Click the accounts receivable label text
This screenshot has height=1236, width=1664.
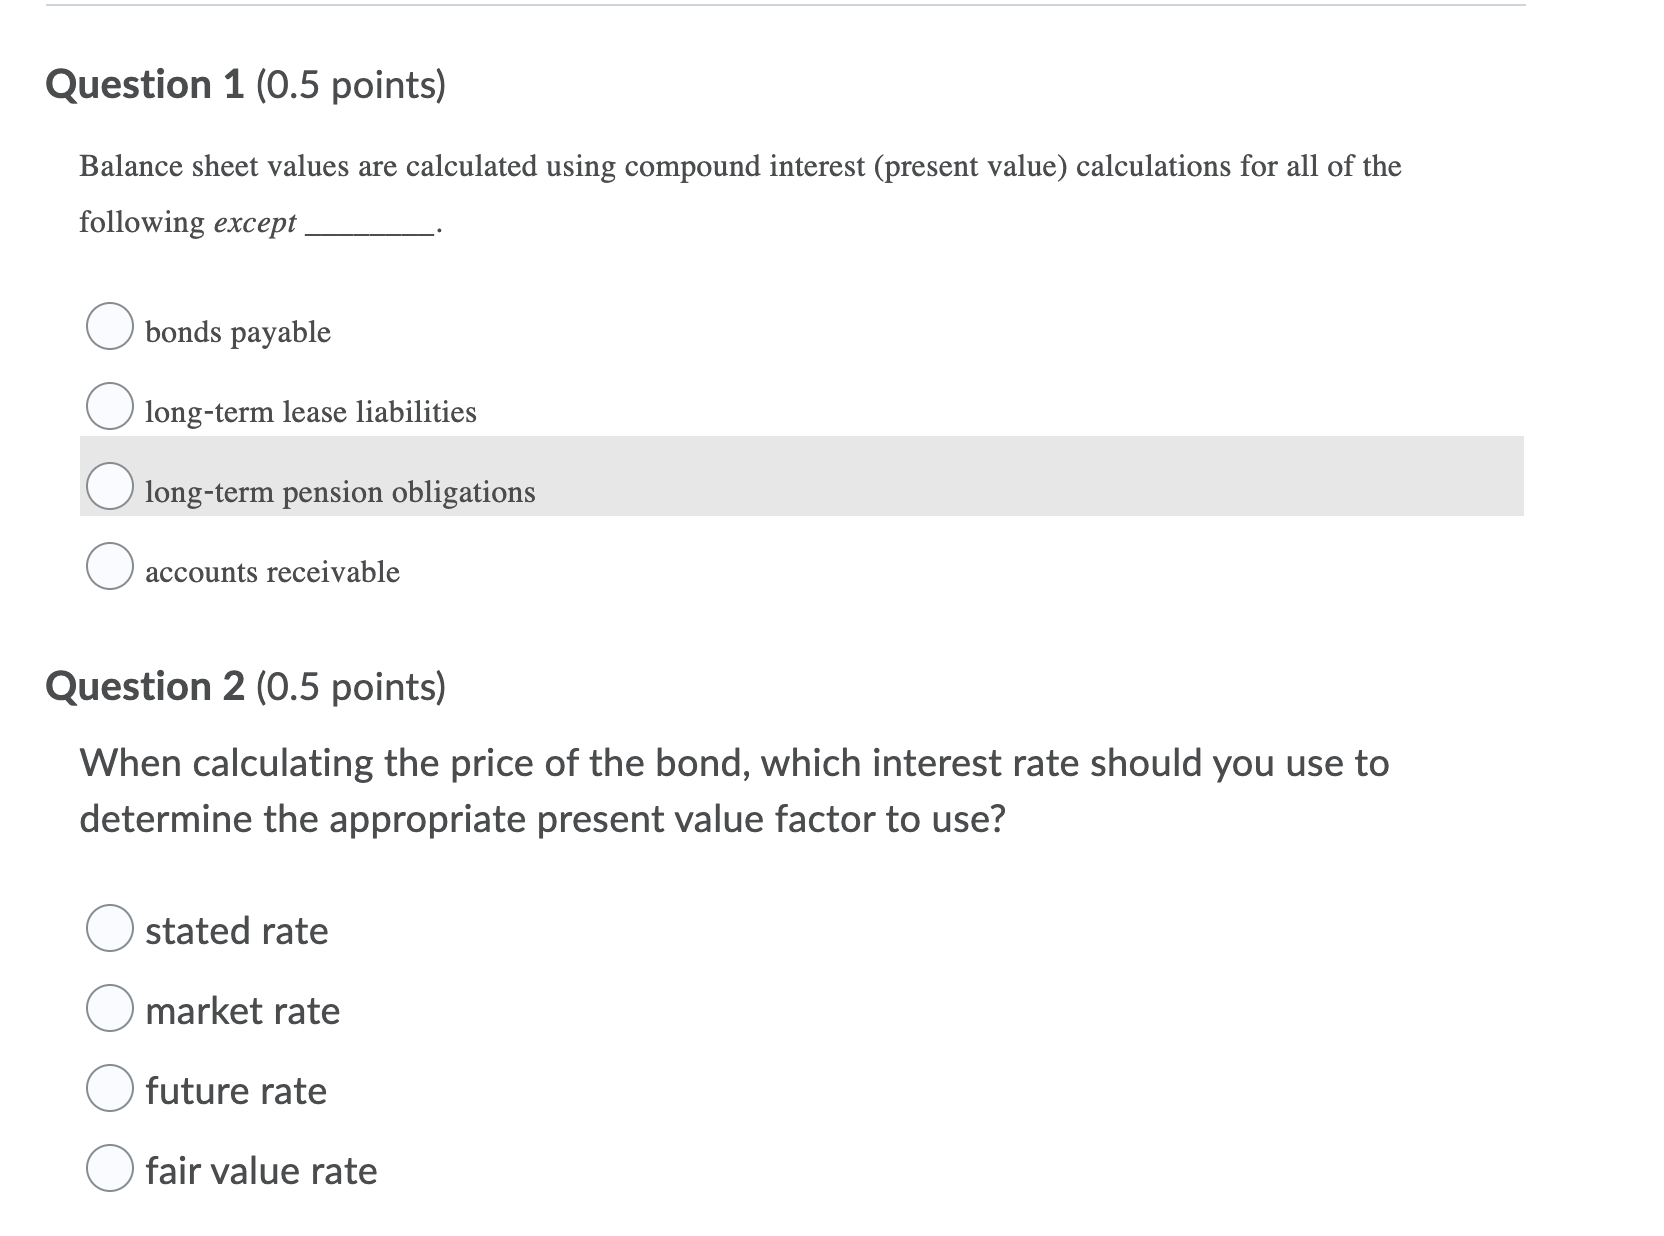point(272,572)
